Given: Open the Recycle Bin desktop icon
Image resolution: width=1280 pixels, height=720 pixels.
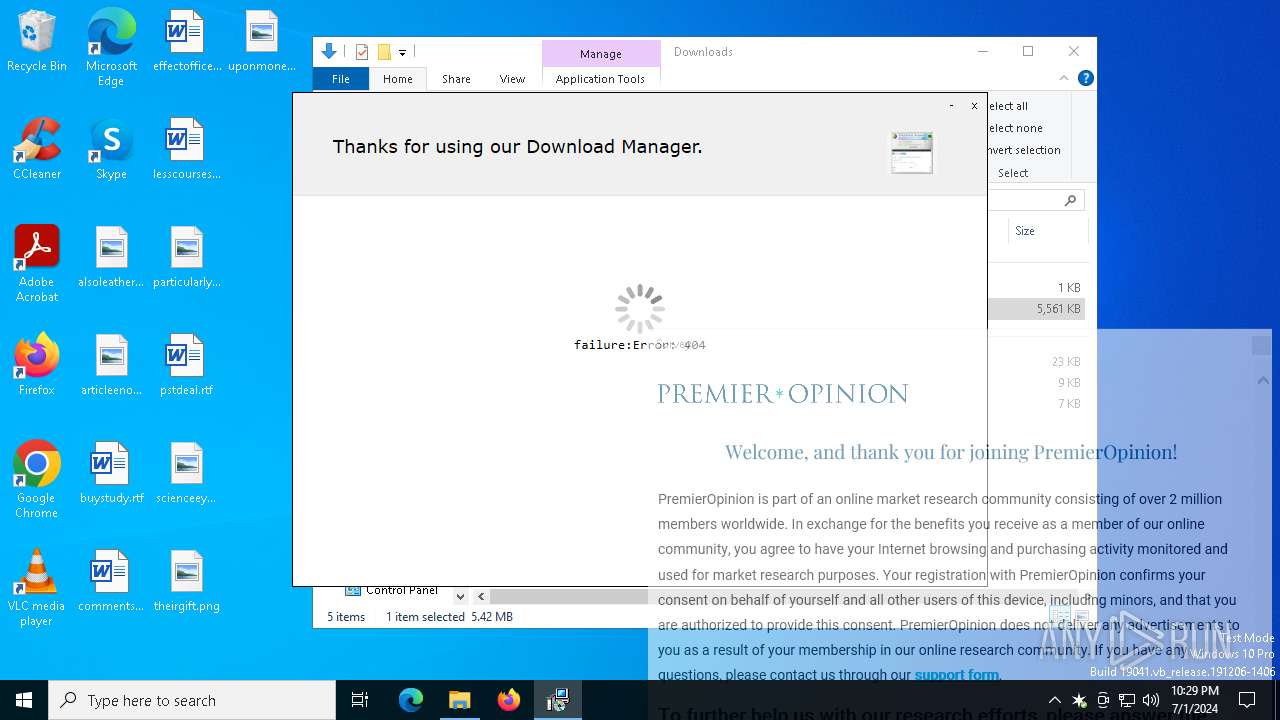Looking at the screenshot, I should (x=37, y=42).
